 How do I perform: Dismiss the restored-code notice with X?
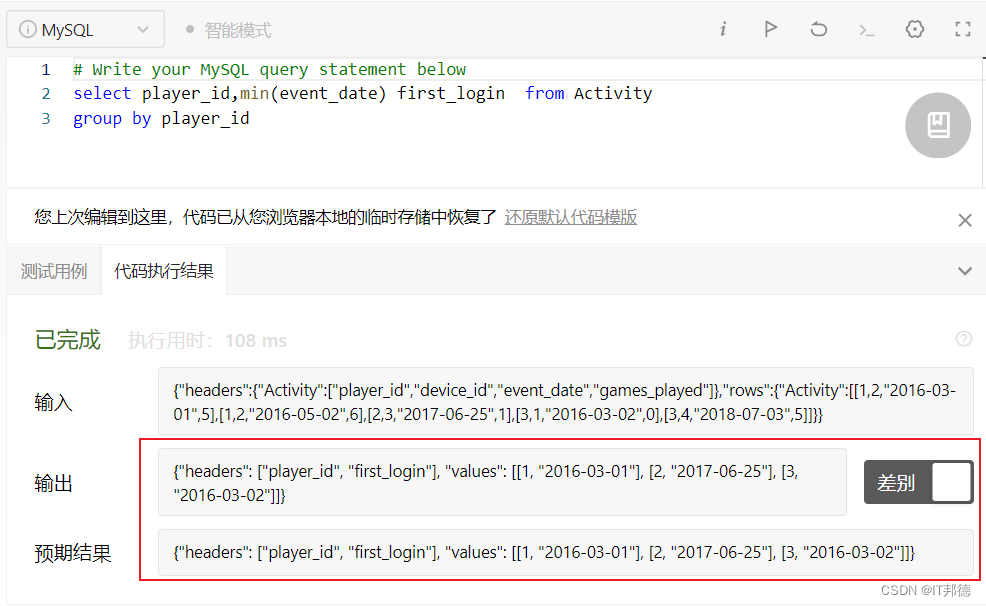[965, 220]
